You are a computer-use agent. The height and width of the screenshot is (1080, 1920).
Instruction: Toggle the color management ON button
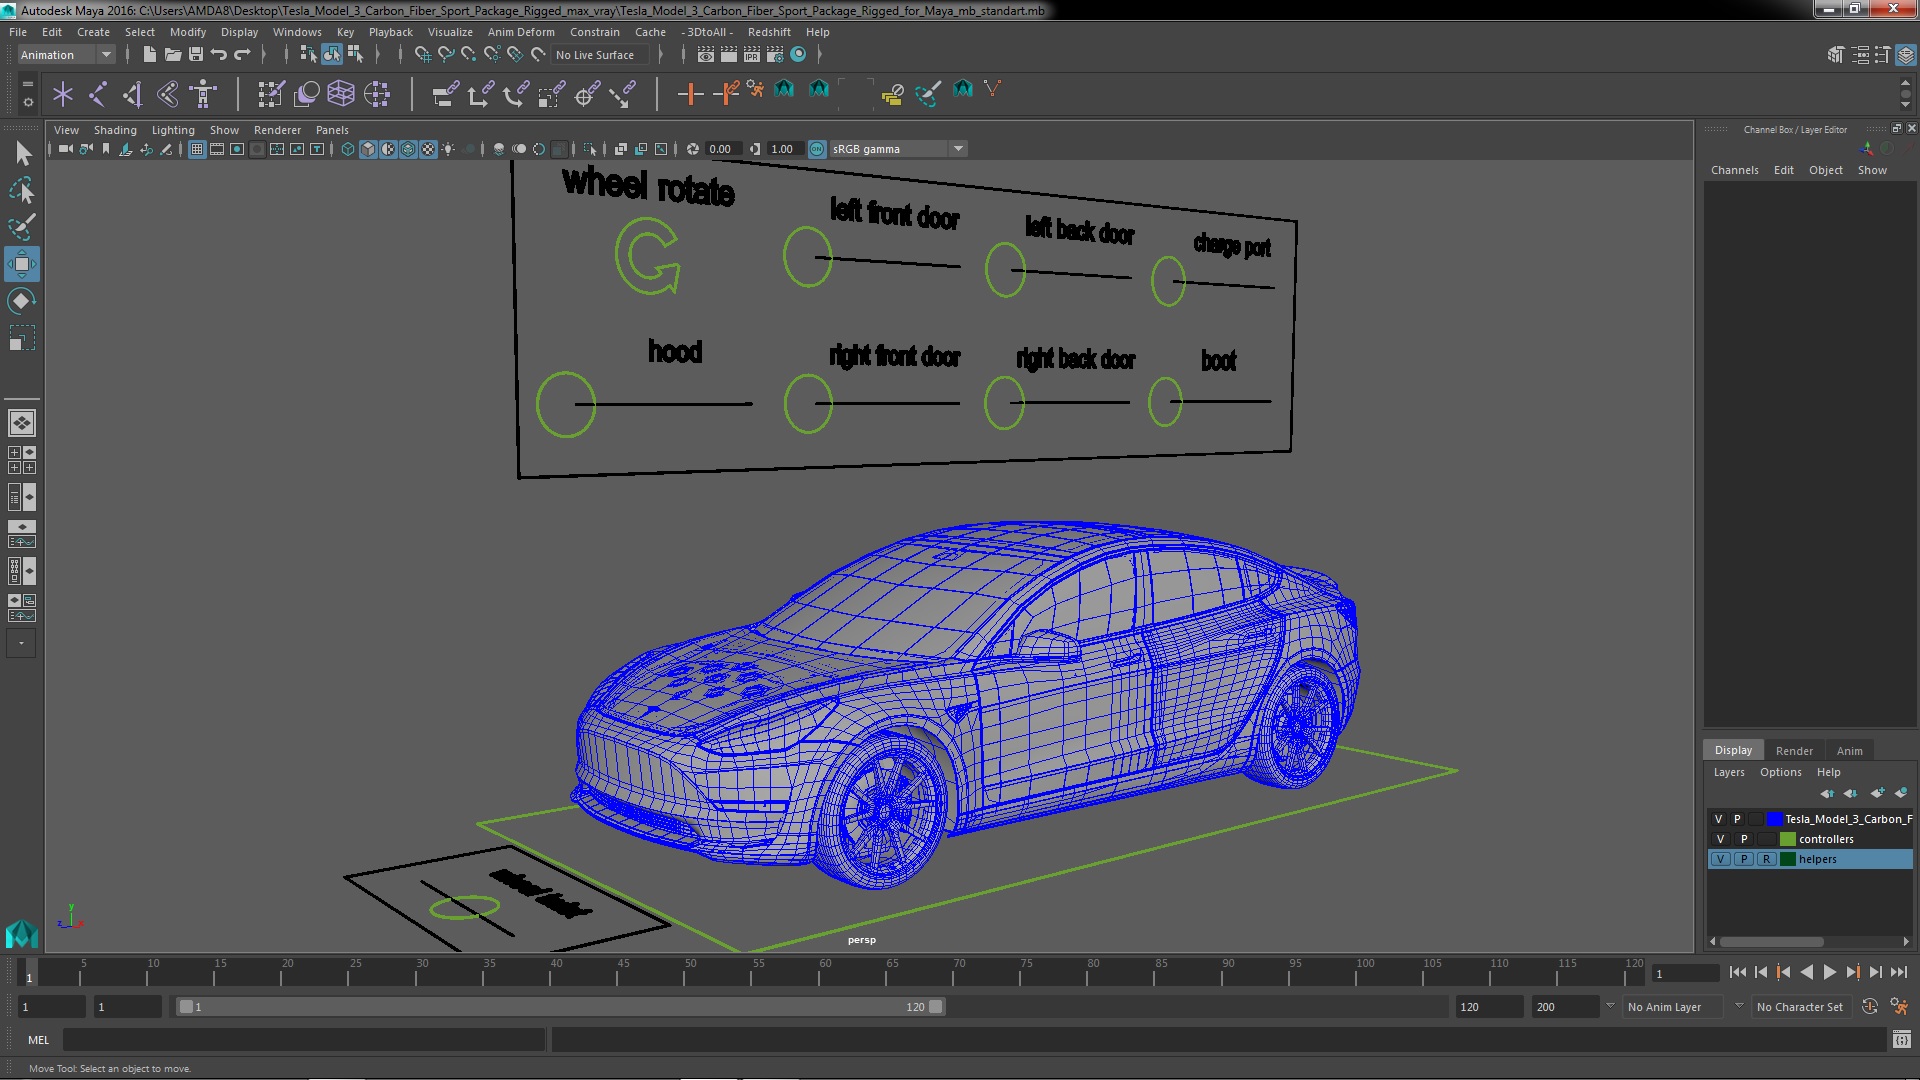[x=817, y=149]
